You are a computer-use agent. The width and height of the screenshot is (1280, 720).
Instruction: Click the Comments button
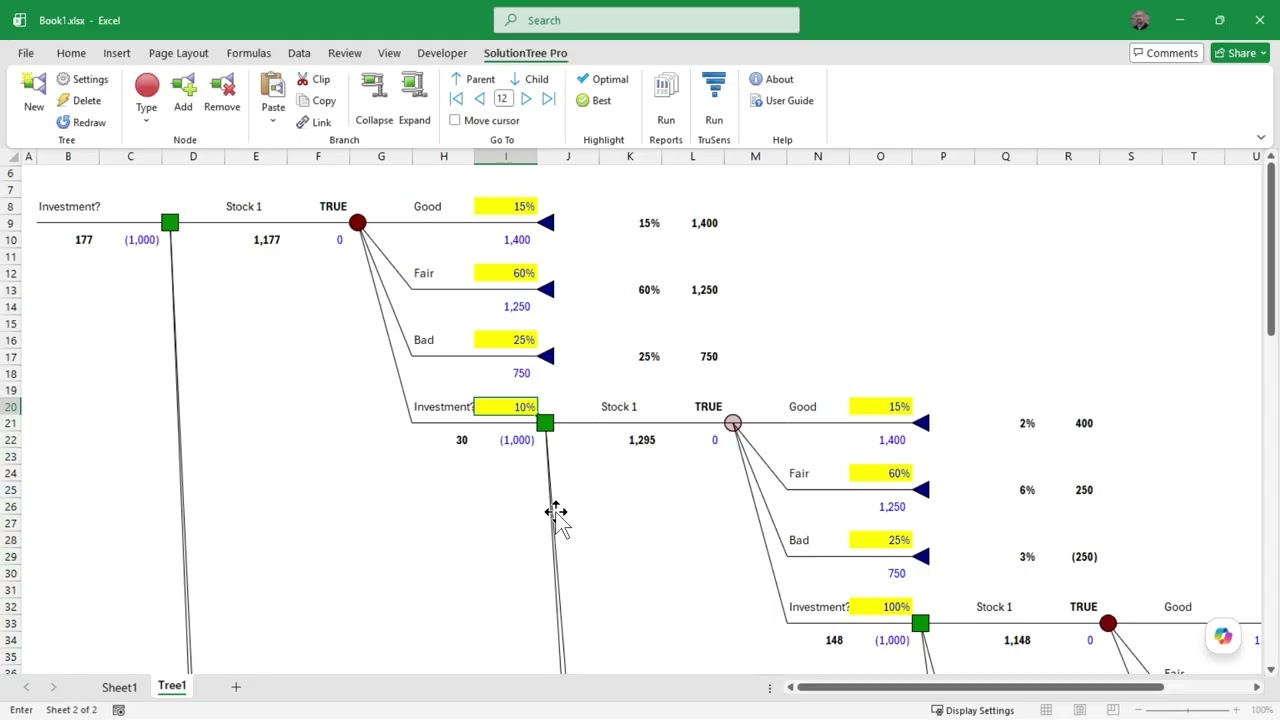(x=1165, y=53)
